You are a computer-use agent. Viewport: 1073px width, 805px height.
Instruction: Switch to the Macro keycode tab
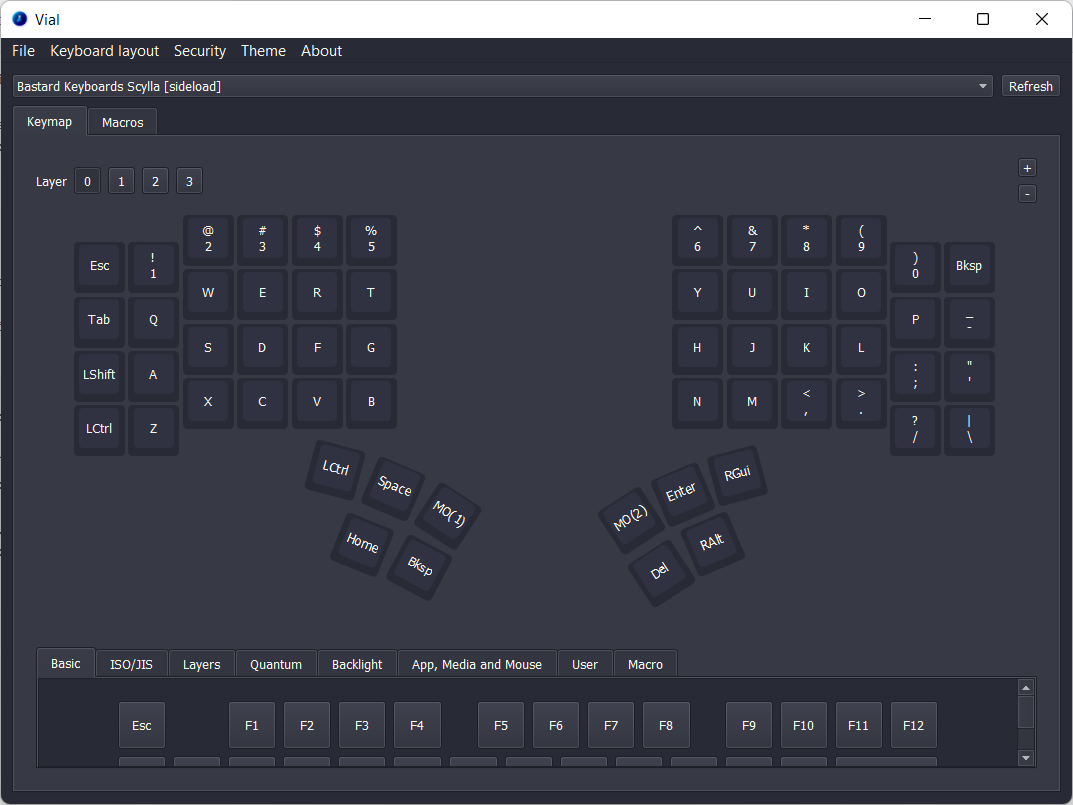point(645,664)
